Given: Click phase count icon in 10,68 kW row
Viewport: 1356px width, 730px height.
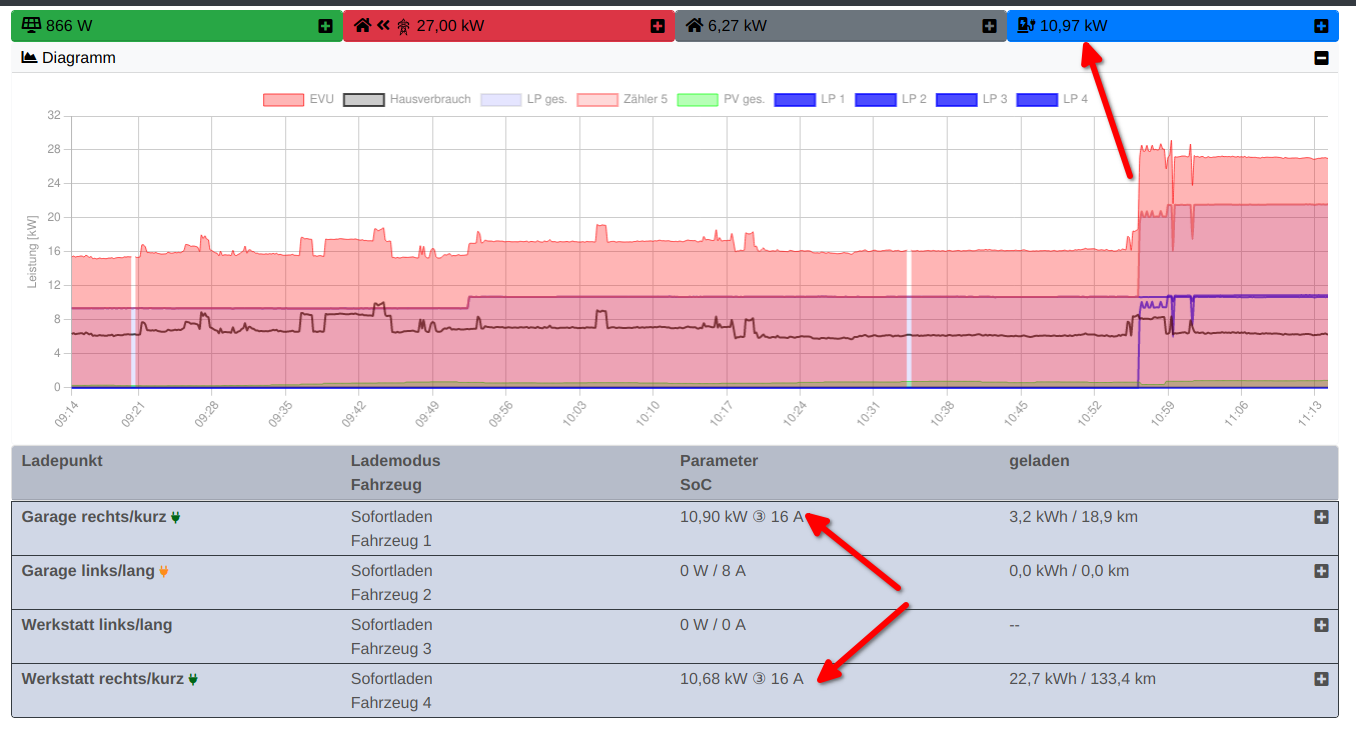Looking at the screenshot, I should click(758, 679).
